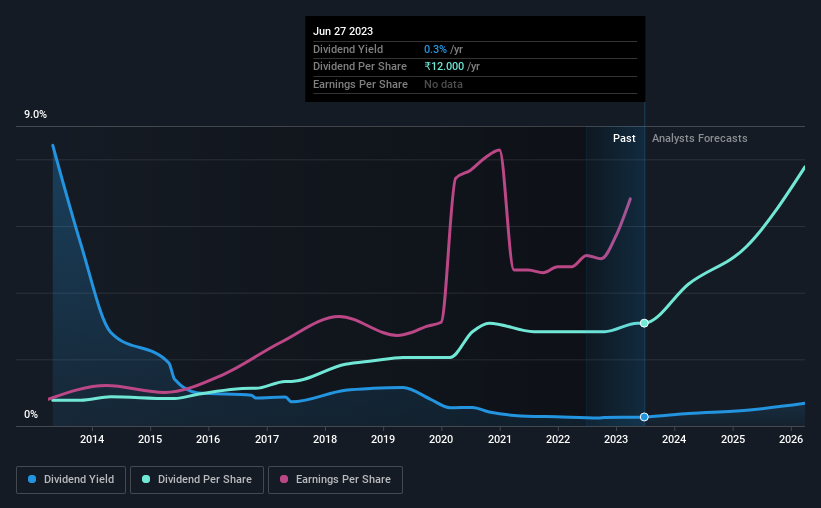Click the 2020 x-axis year label
The image size is (821, 508).
(x=441, y=439)
